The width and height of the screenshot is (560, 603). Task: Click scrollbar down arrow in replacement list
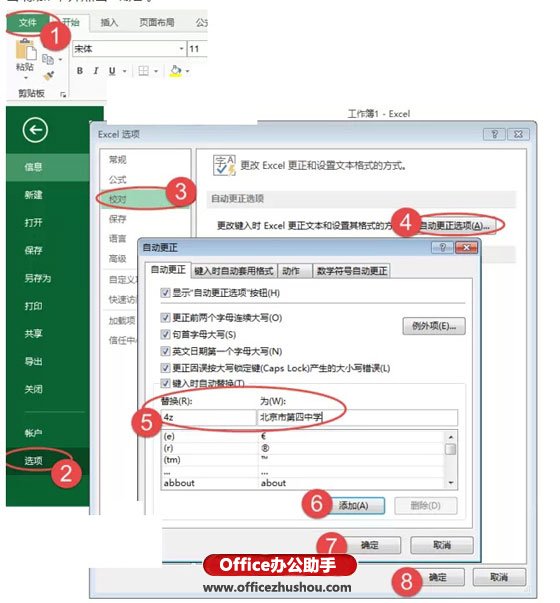click(x=451, y=483)
